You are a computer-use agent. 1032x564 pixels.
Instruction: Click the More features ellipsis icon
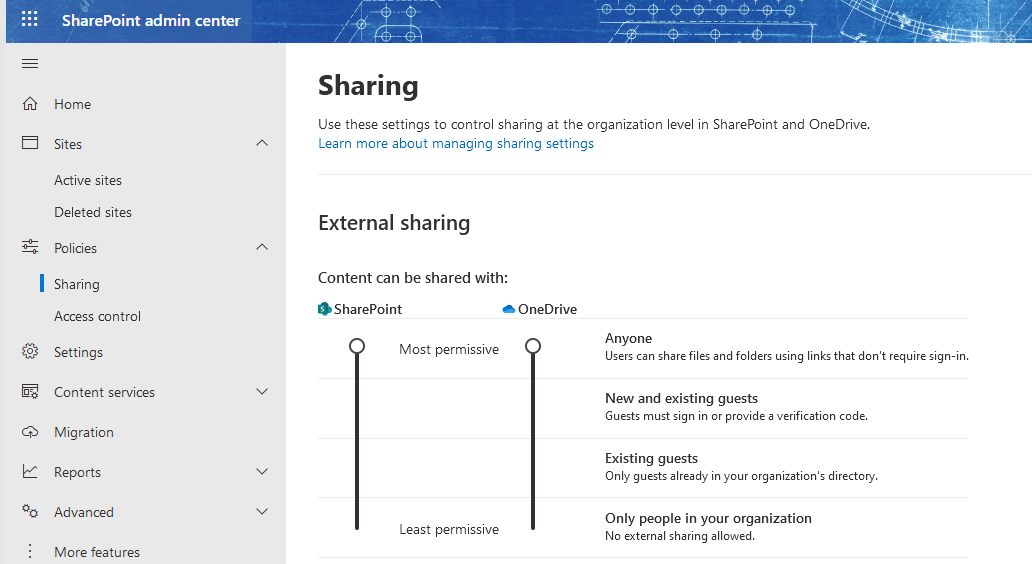(x=30, y=551)
